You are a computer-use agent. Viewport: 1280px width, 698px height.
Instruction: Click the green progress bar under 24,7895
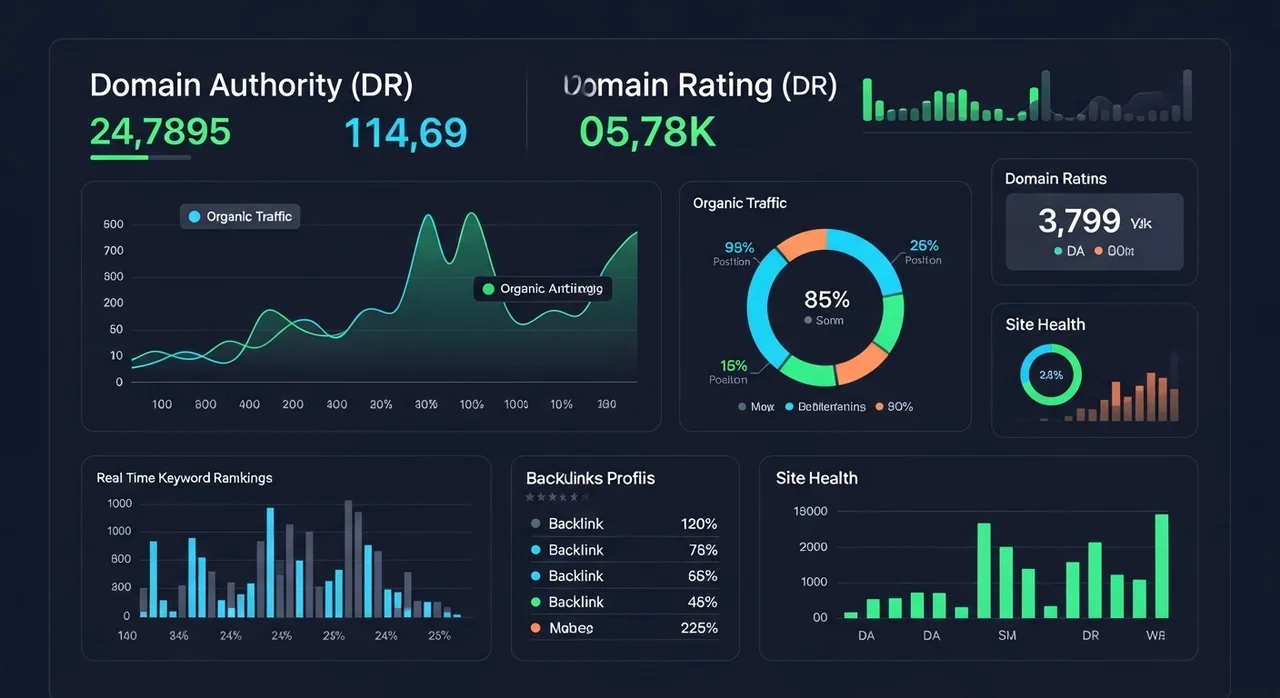tap(119, 157)
